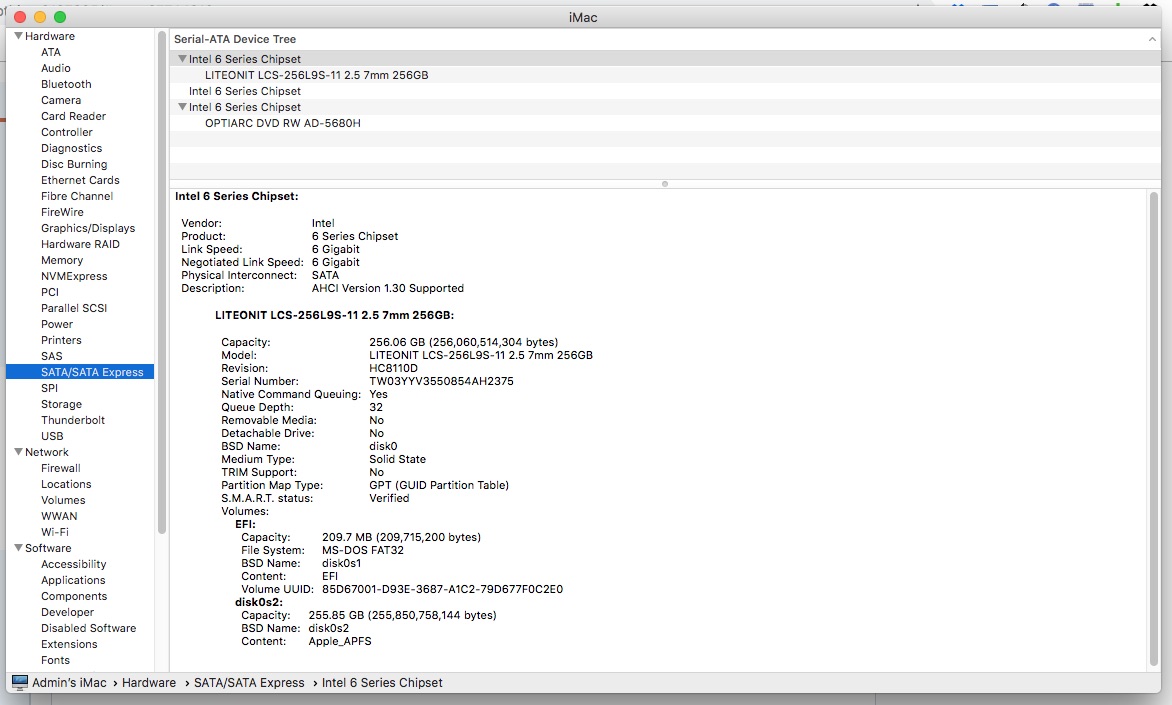The width and height of the screenshot is (1172, 705).
Task: Select Components entry
Action: click(x=74, y=597)
